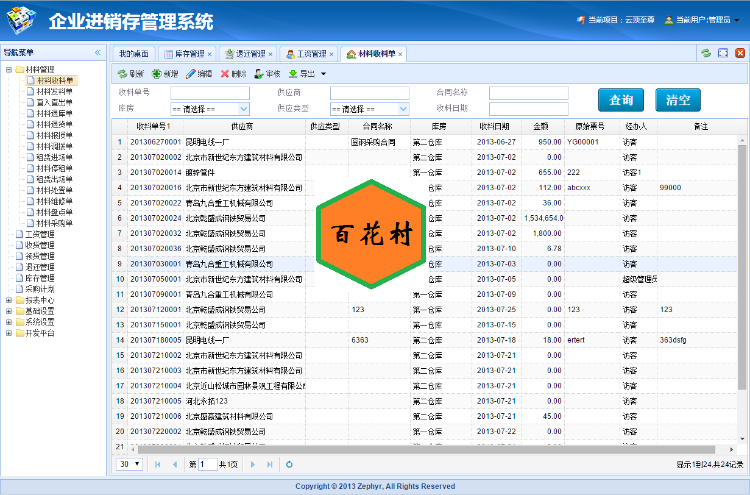Click green refresh icon at tab bar right
Screen dimensions: 750x495
click(x=706, y=52)
